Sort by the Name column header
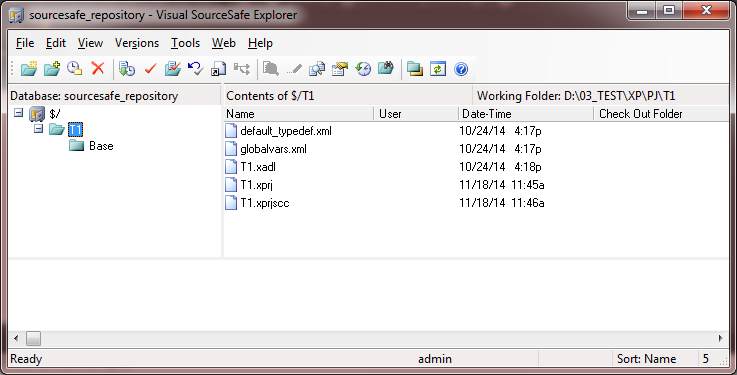Screen dimensions: 737x375 [298, 114]
